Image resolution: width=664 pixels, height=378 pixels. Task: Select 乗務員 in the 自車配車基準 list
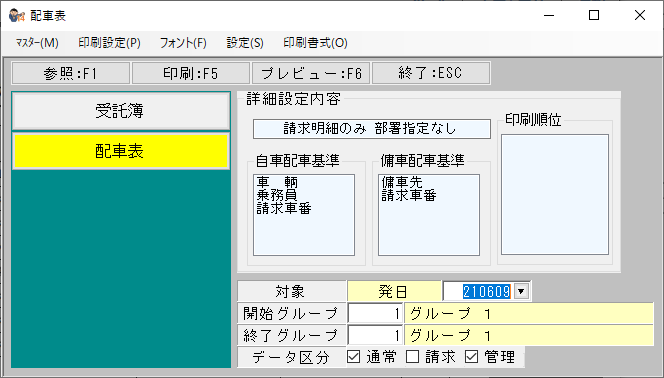pos(277,195)
